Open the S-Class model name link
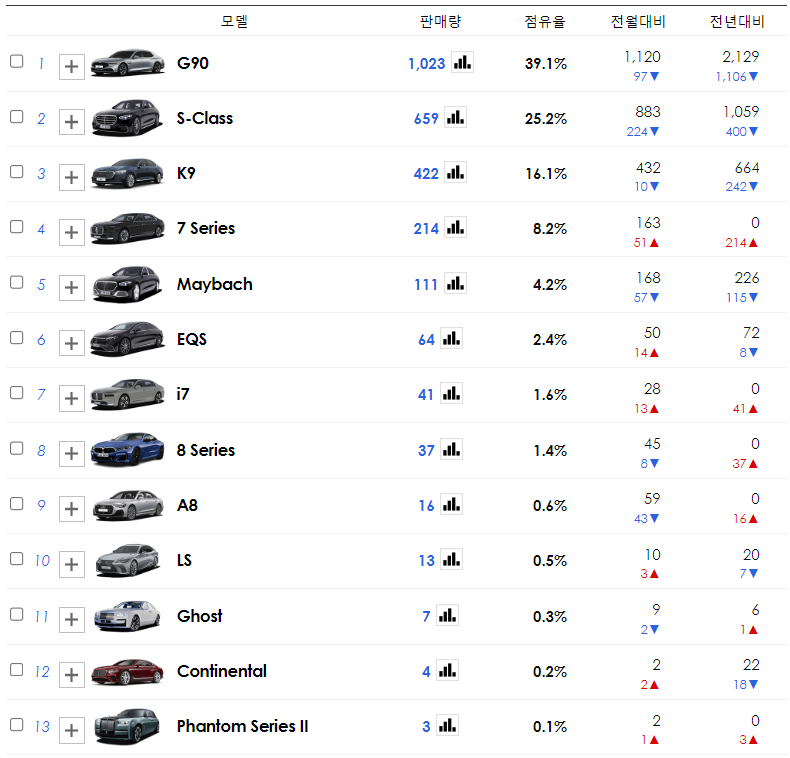The height and width of the screenshot is (758, 790). point(205,118)
